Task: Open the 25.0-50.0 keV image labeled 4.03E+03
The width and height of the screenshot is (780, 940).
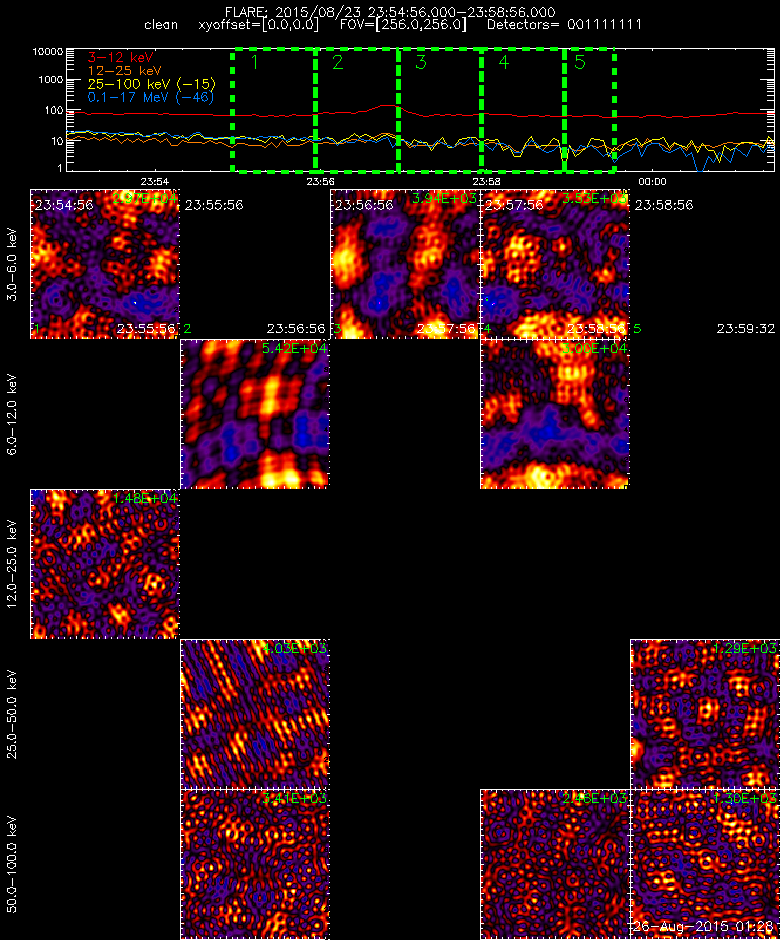Action: 255,714
